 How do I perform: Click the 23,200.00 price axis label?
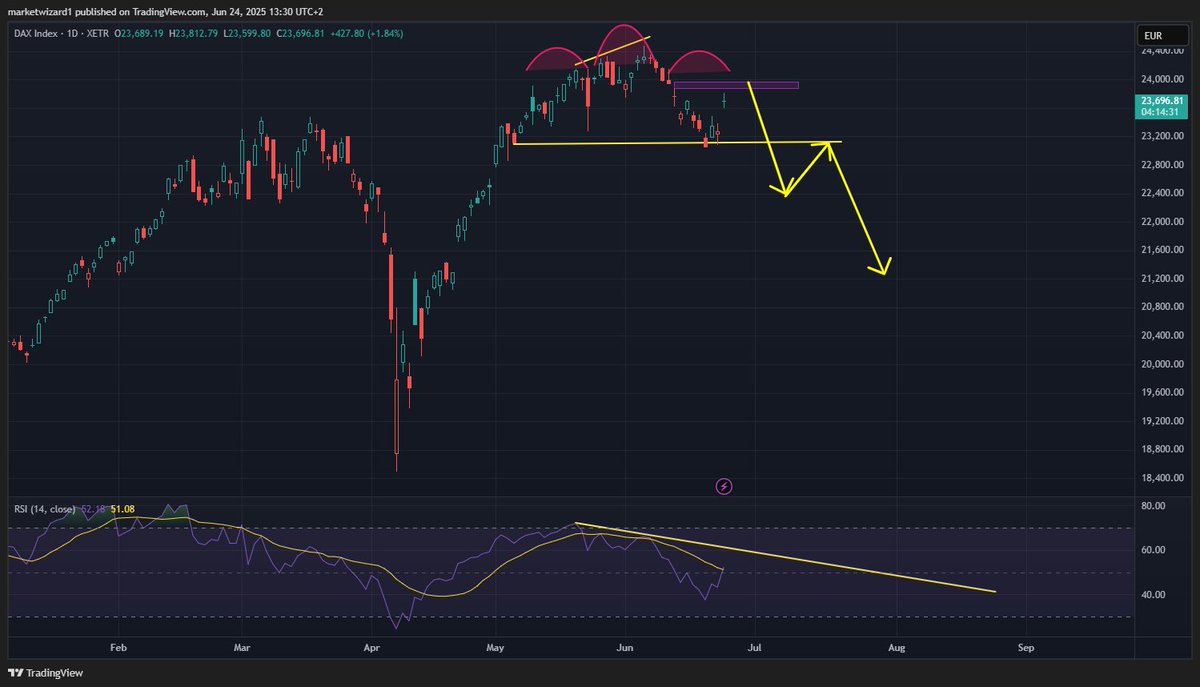click(x=1162, y=136)
